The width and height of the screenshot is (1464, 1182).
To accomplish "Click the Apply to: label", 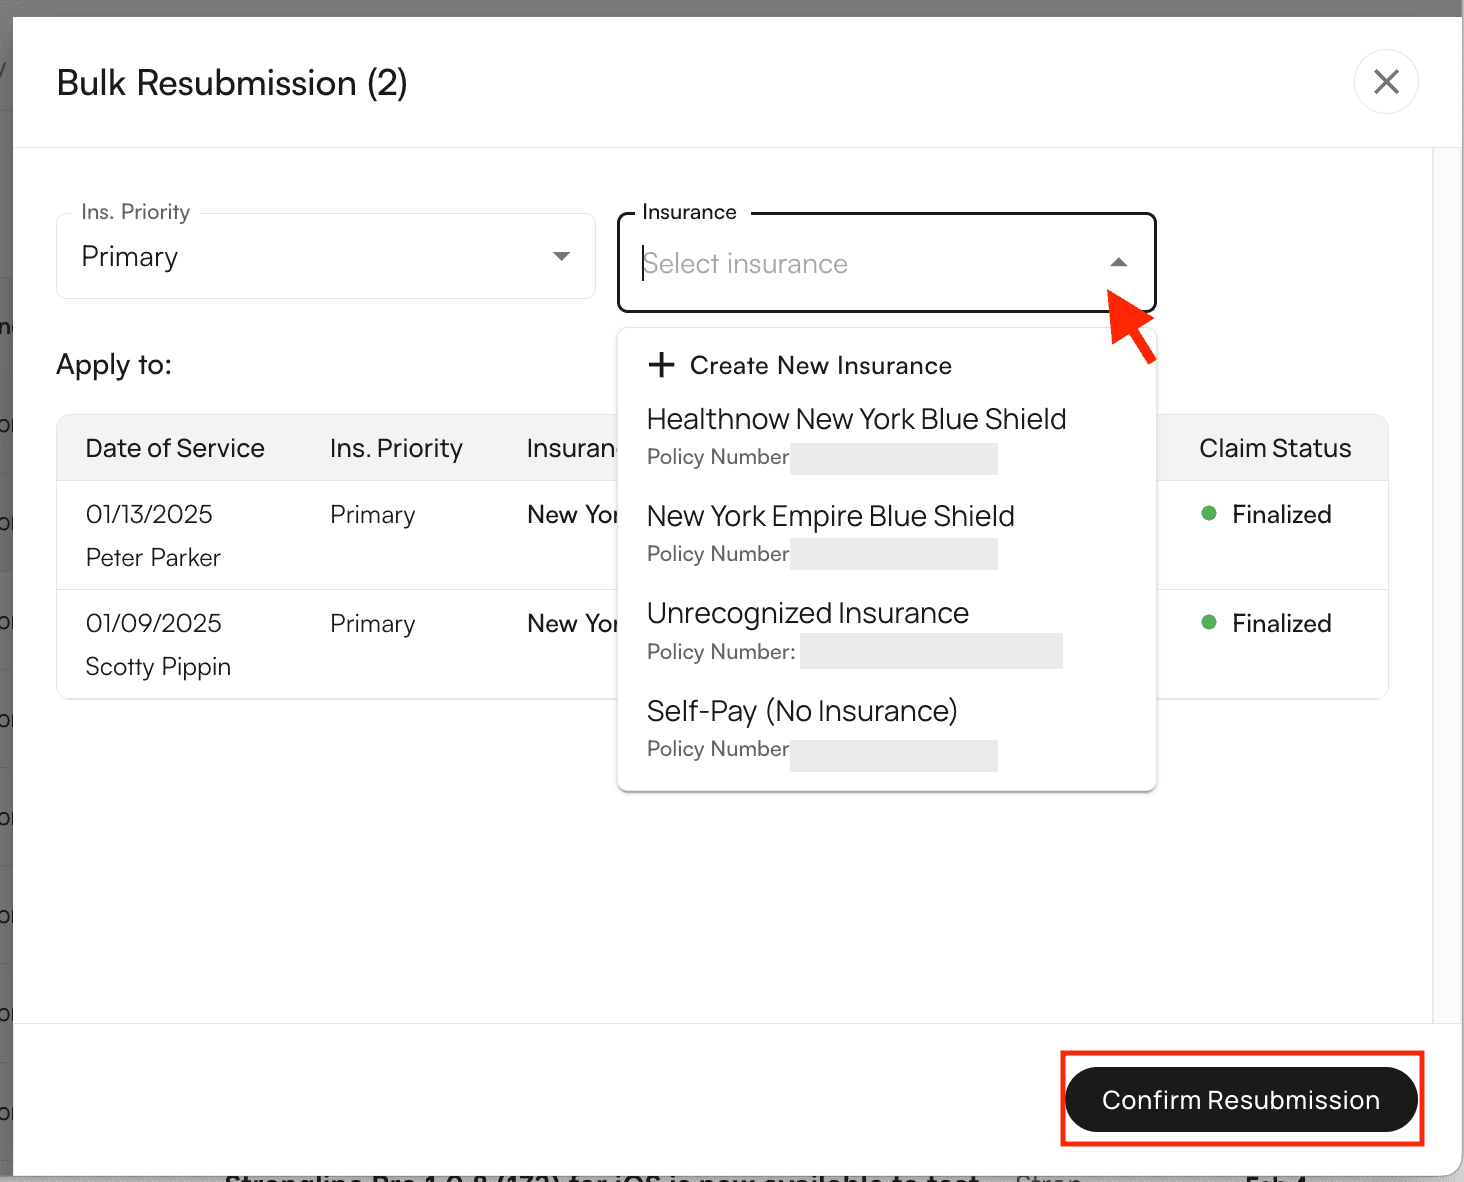I will tap(114, 365).
